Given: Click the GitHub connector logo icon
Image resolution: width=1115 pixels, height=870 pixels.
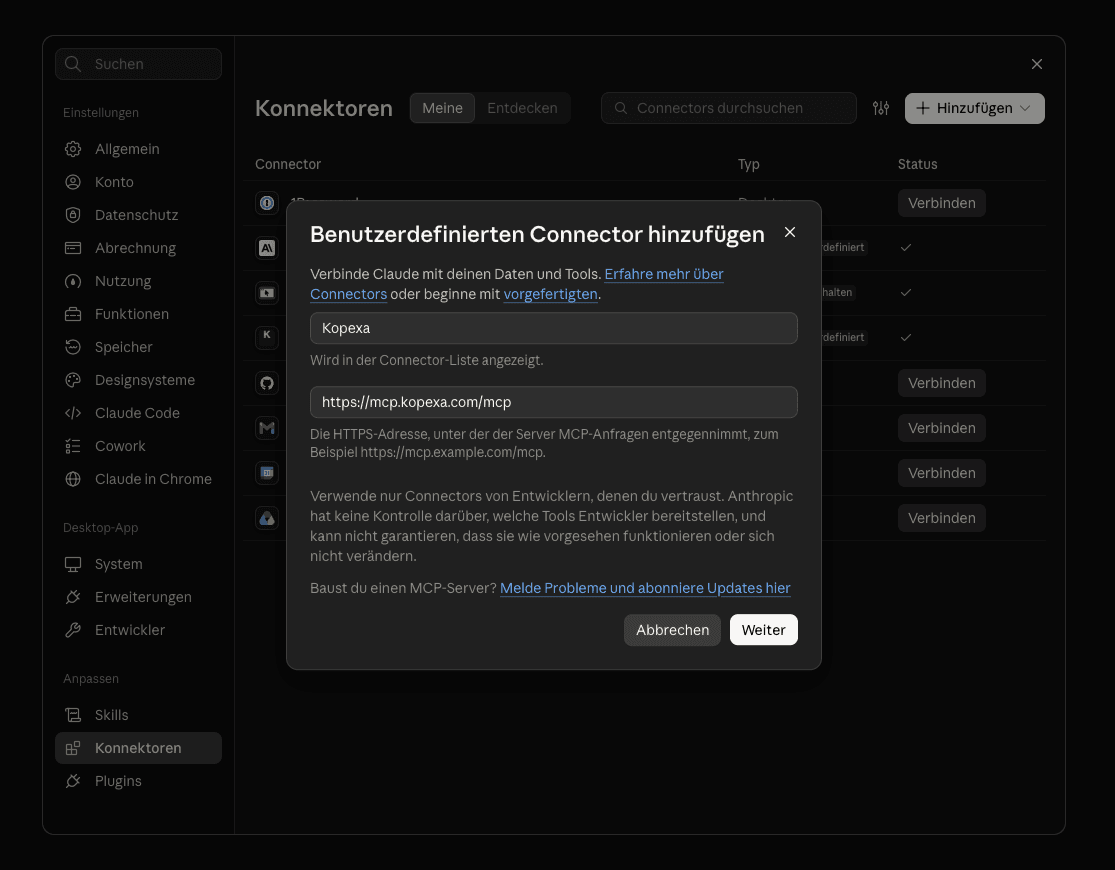Looking at the screenshot, I should 267,383.
